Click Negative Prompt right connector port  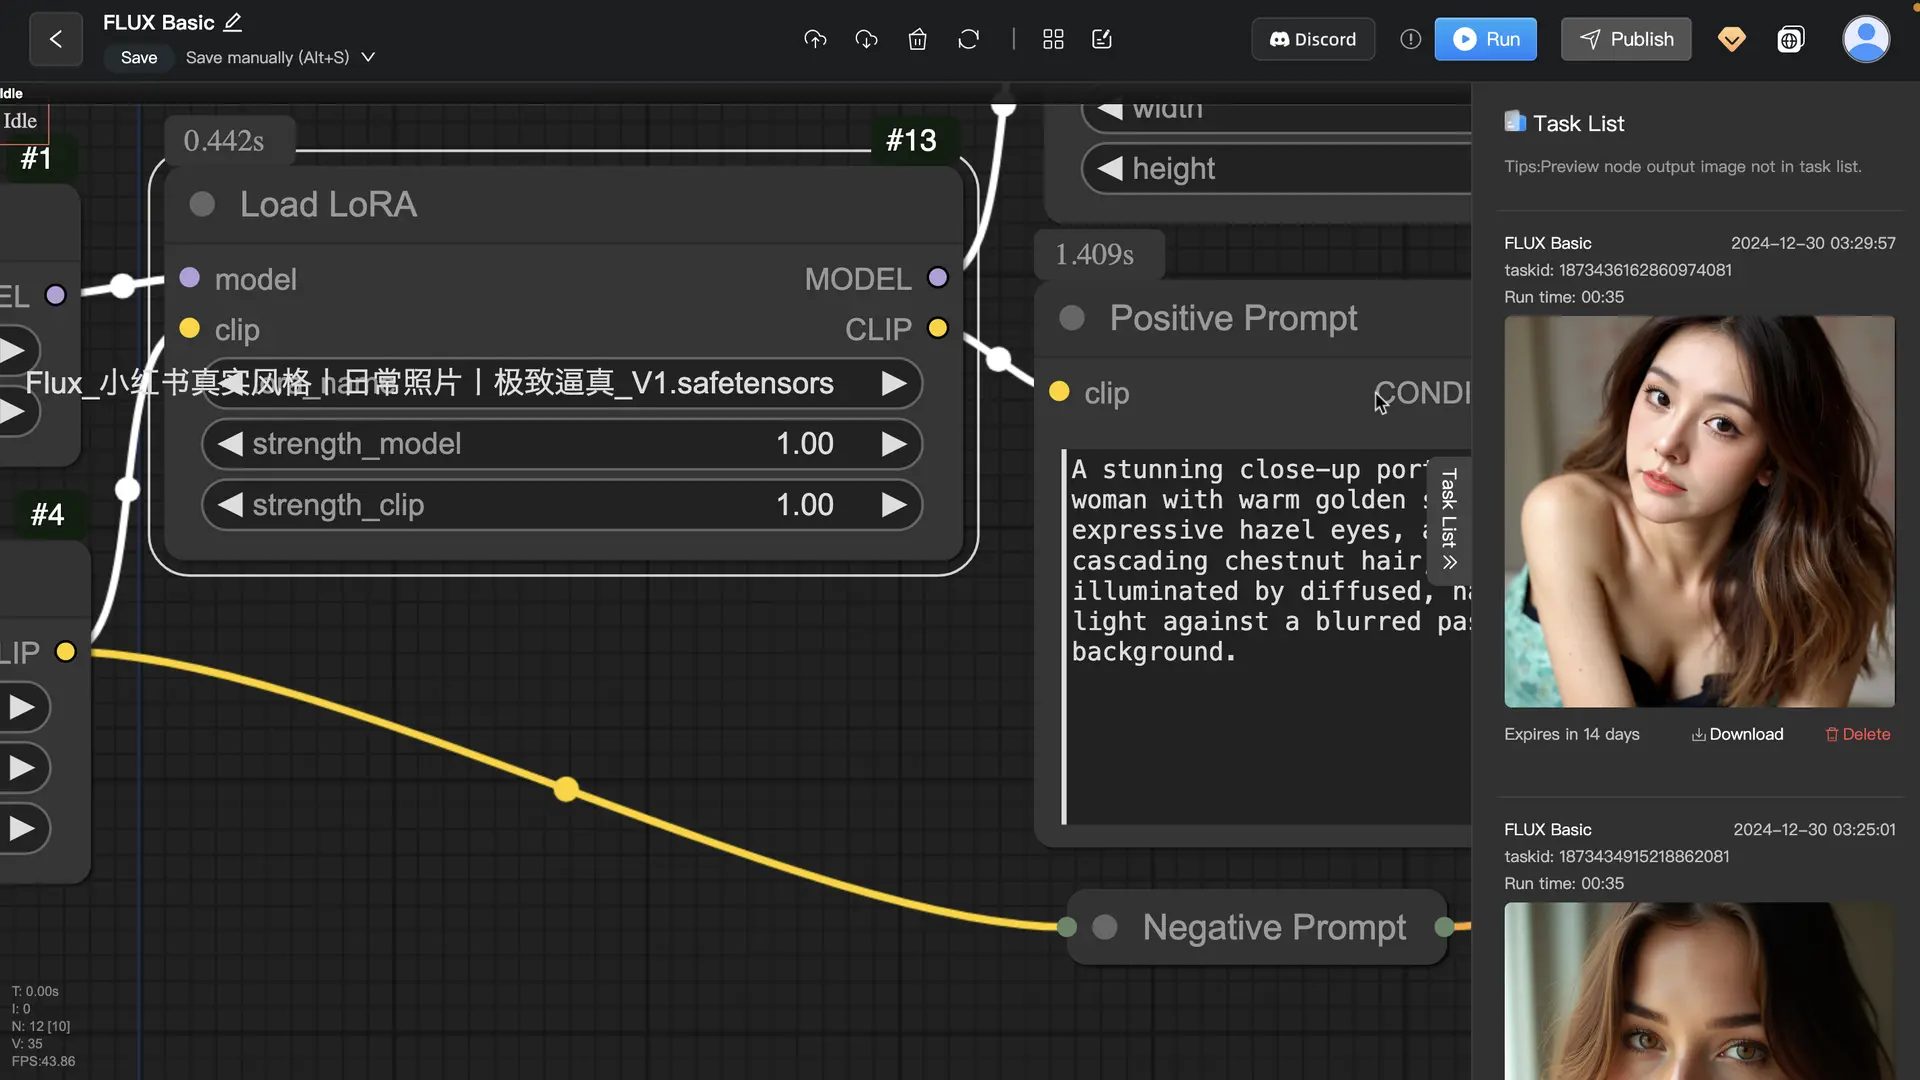coord(1444,927)
